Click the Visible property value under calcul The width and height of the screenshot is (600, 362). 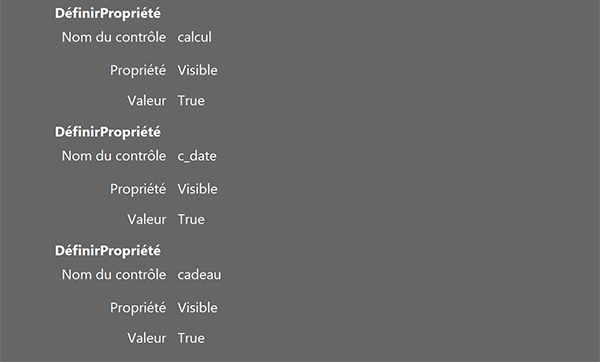tap(197, 70)
